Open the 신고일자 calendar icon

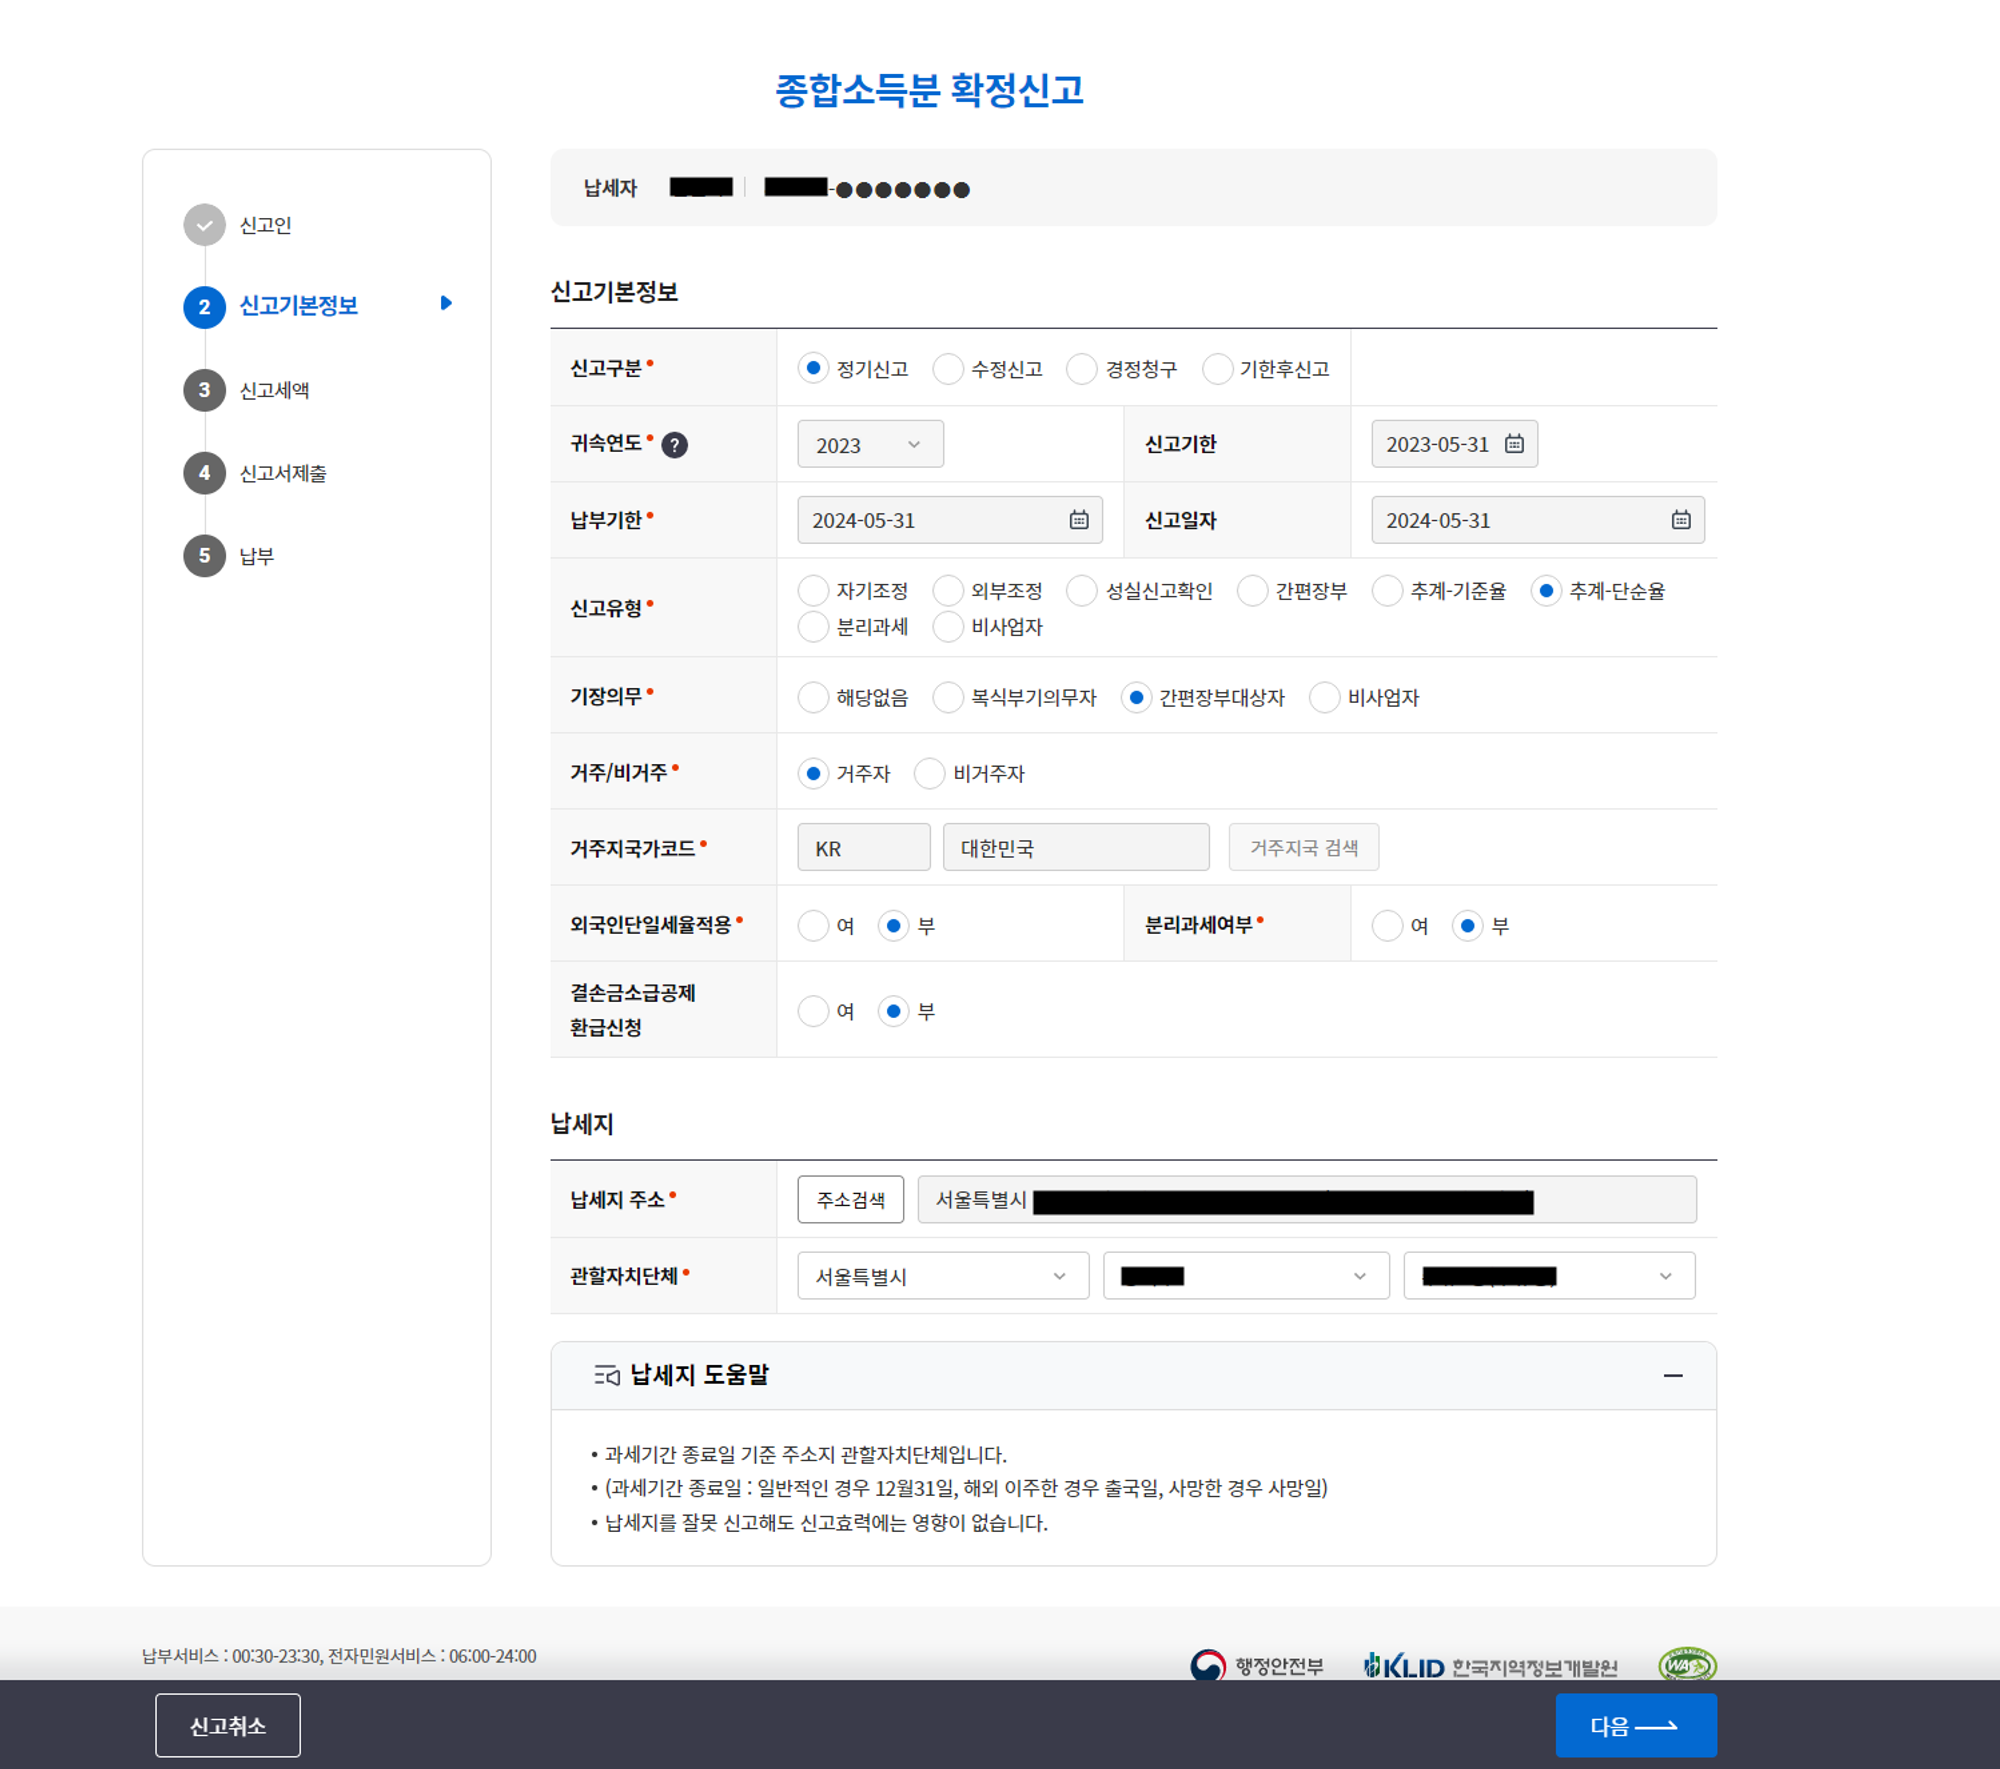(1681, 520)
